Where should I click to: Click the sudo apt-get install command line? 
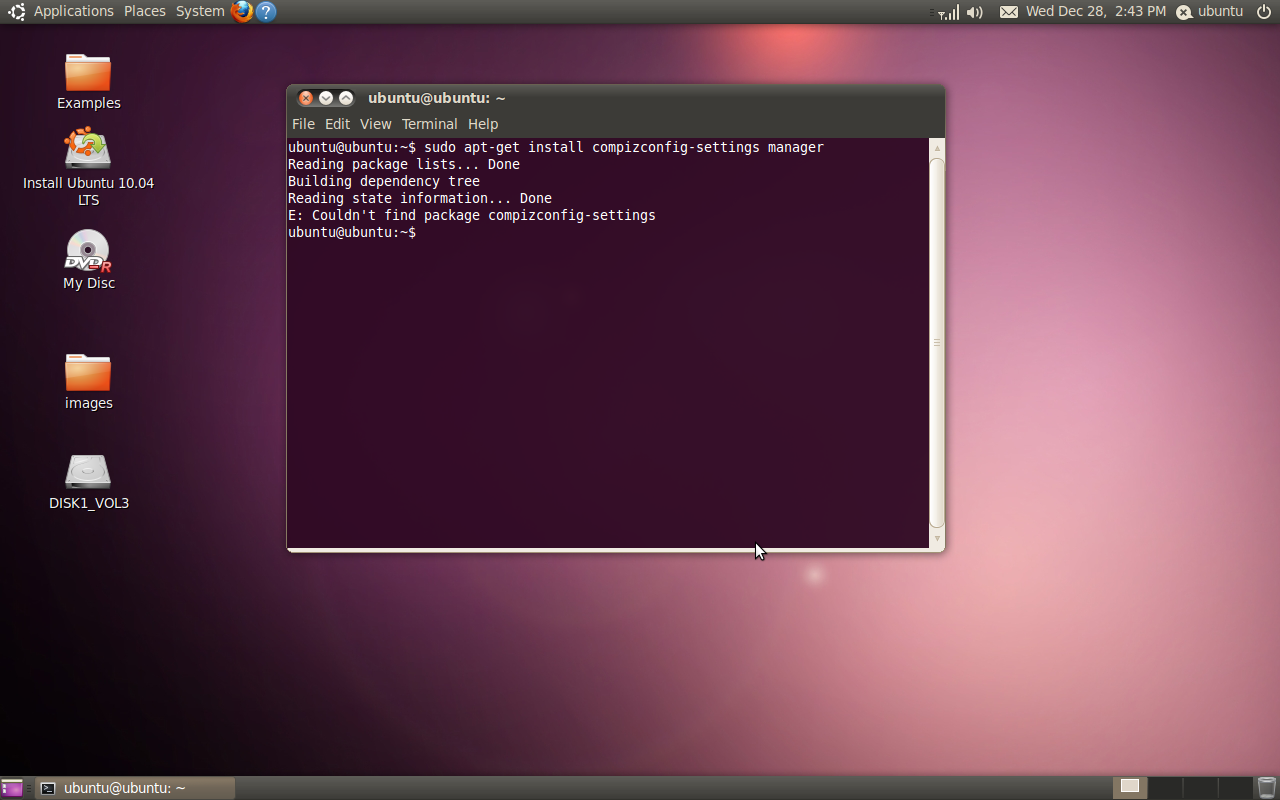tap(556, 147)
